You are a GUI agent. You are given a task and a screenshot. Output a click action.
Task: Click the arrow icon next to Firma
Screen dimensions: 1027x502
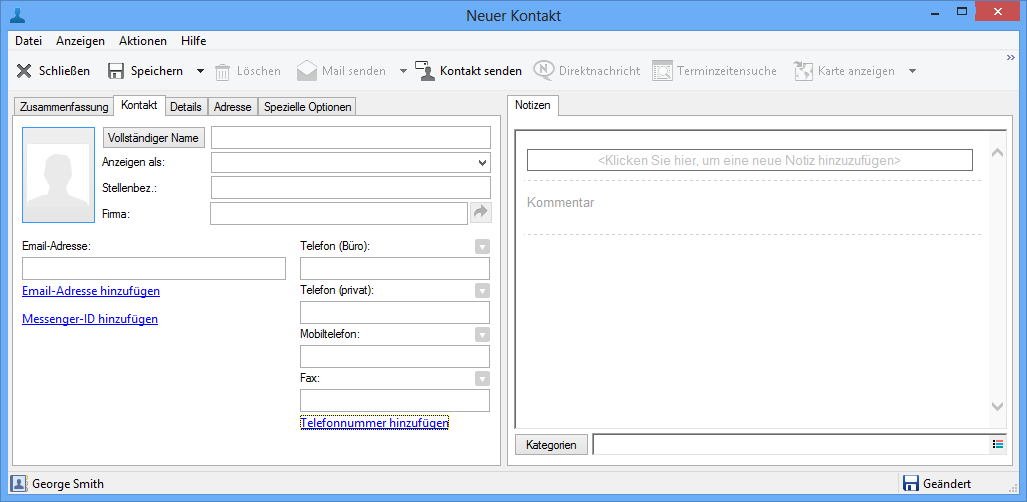(x=481, y=212)
